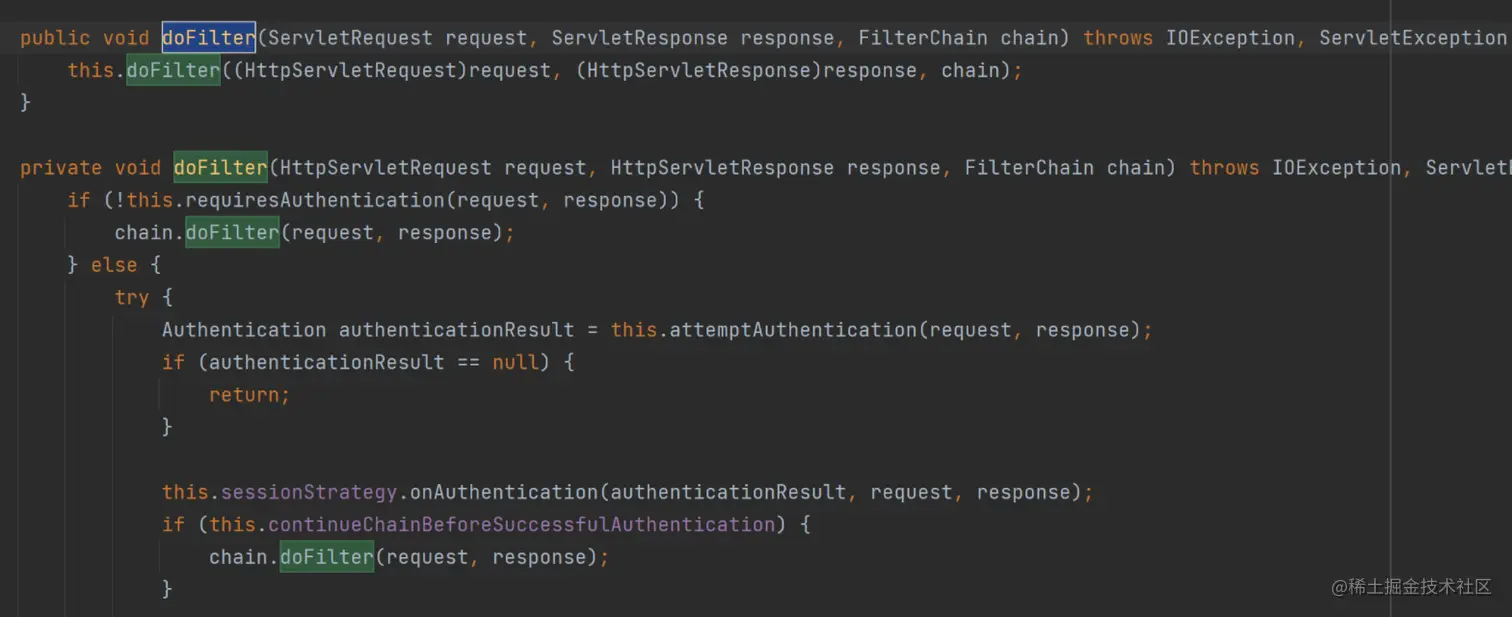
Task: Click the try keyword
Action: (131, 298)
